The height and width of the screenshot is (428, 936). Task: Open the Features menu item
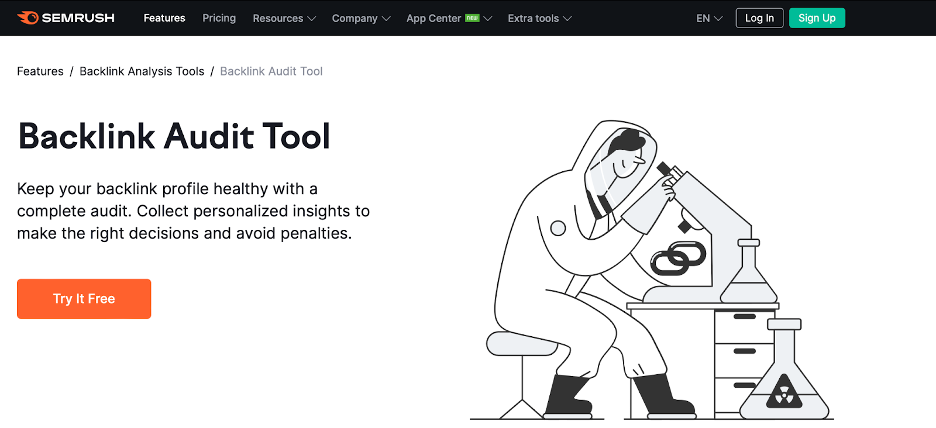tap(164, 18)
